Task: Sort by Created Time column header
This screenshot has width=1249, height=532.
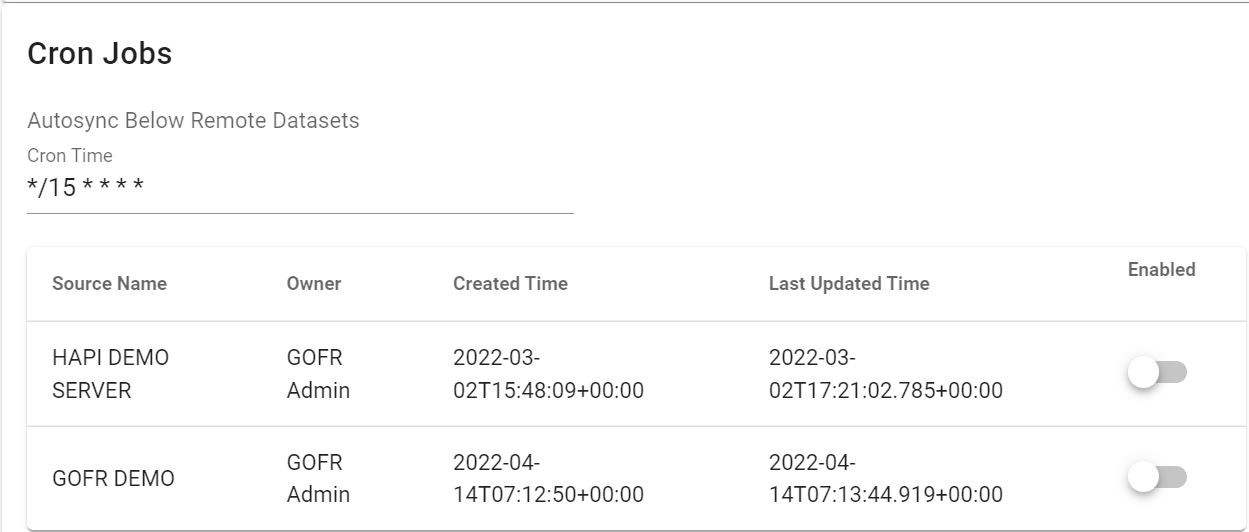Action: [510, 284]
